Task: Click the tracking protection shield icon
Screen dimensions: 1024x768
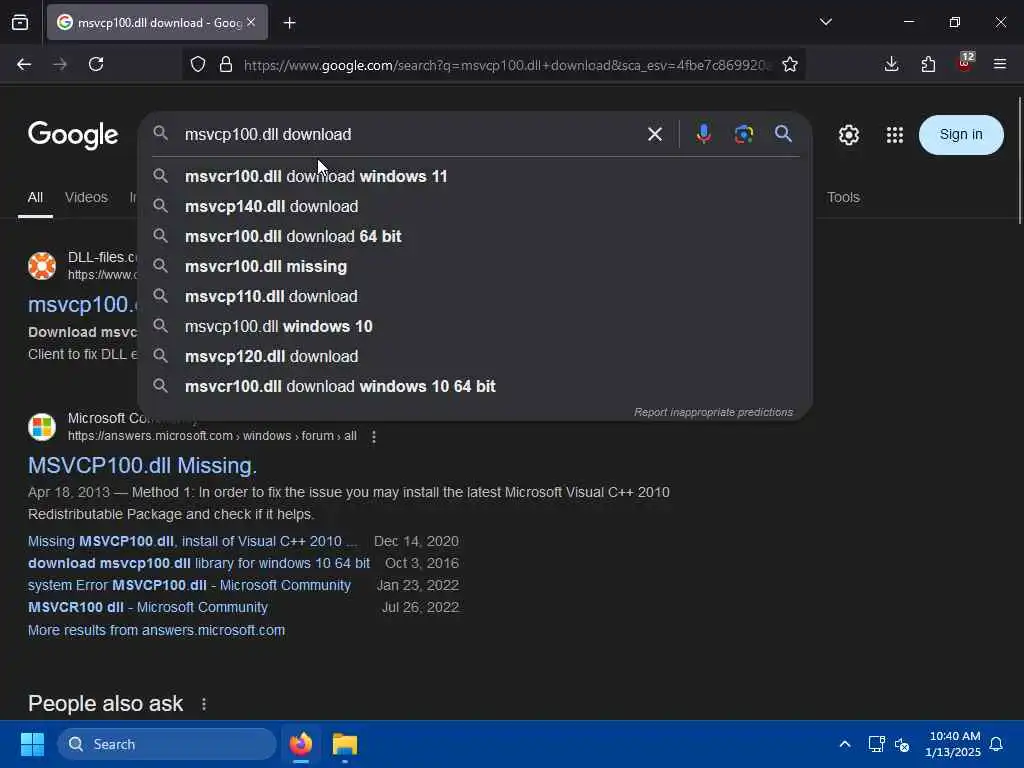Action: 198,64
